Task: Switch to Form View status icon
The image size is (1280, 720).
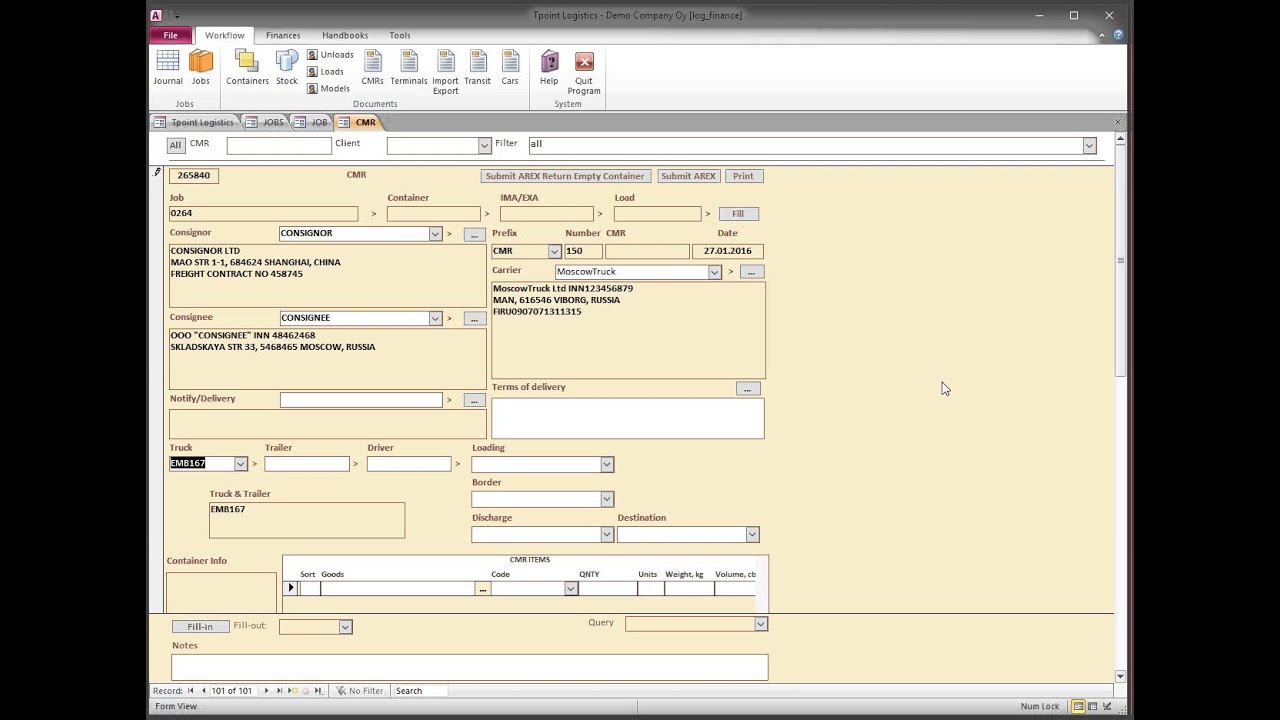Action: [x=1078, y=706]
